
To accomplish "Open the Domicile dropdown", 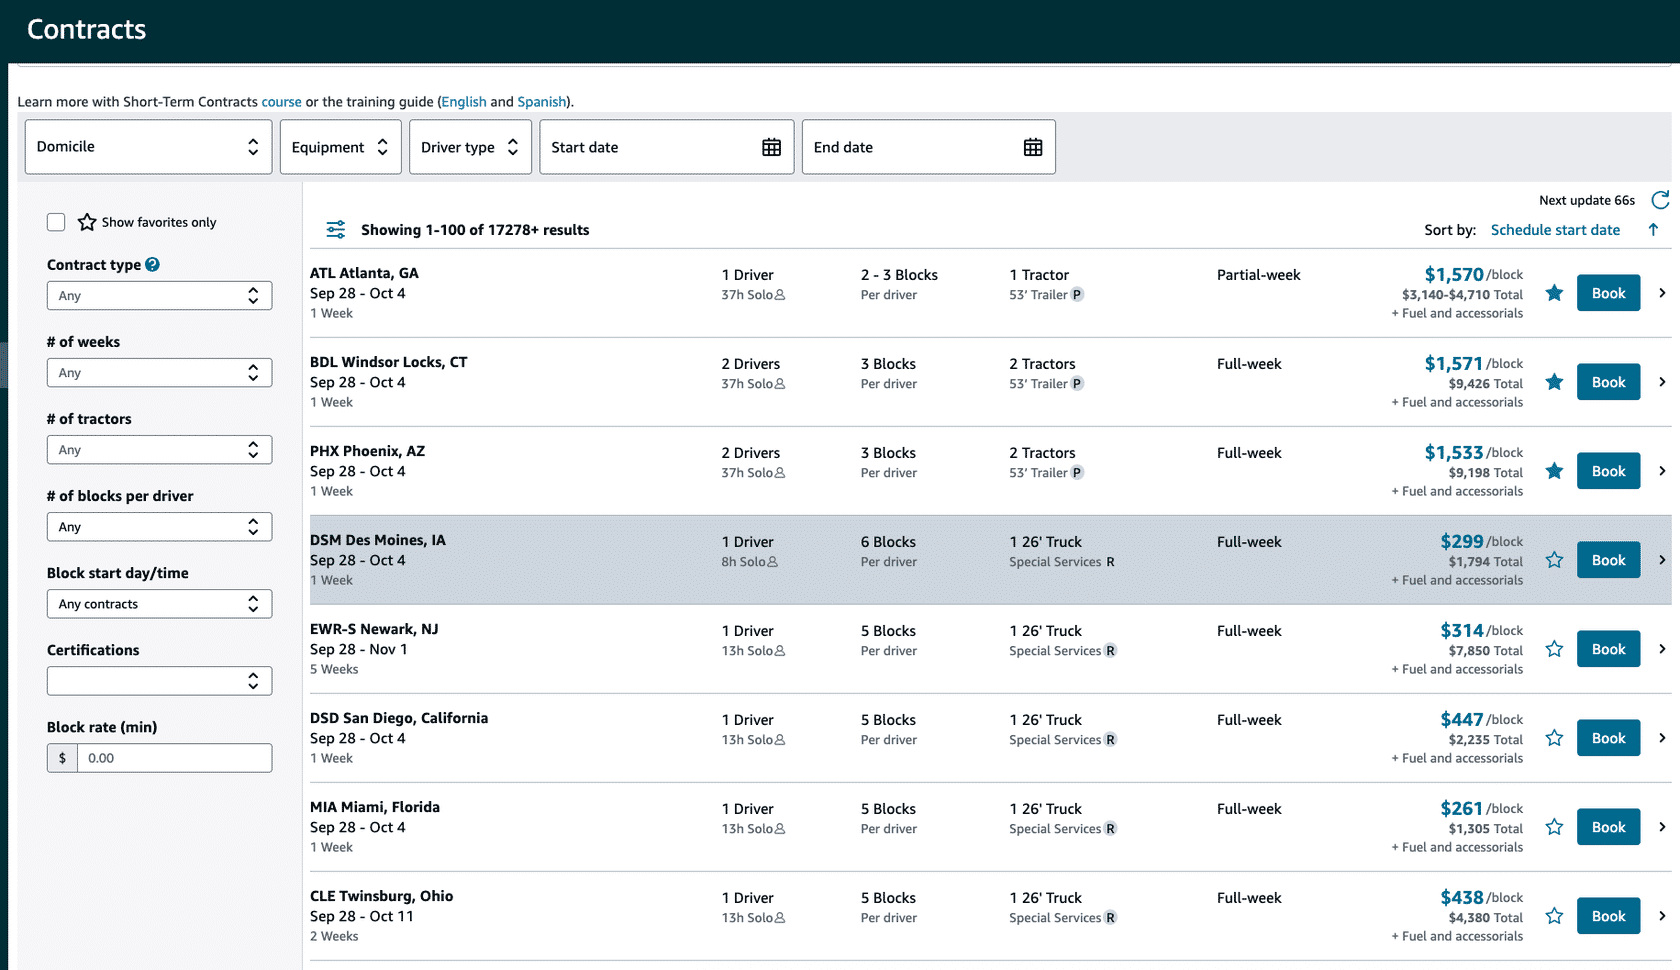I will tap(148, 147).
